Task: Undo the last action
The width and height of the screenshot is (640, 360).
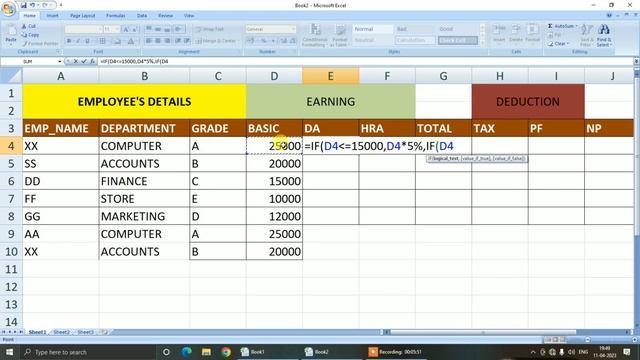Action: click(32, 5)
